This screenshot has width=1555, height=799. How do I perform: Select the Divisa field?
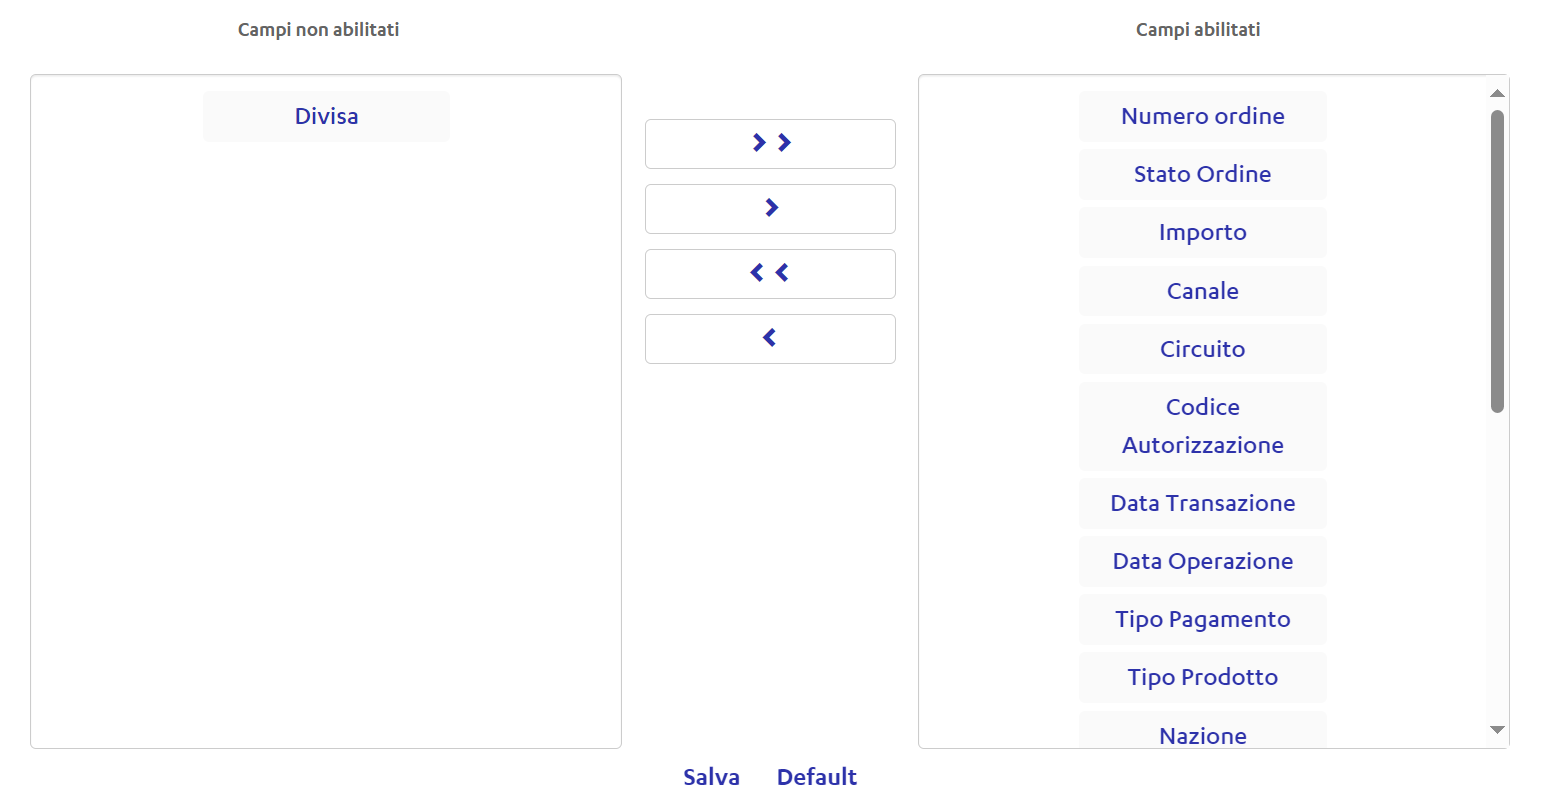coord(326,116)
